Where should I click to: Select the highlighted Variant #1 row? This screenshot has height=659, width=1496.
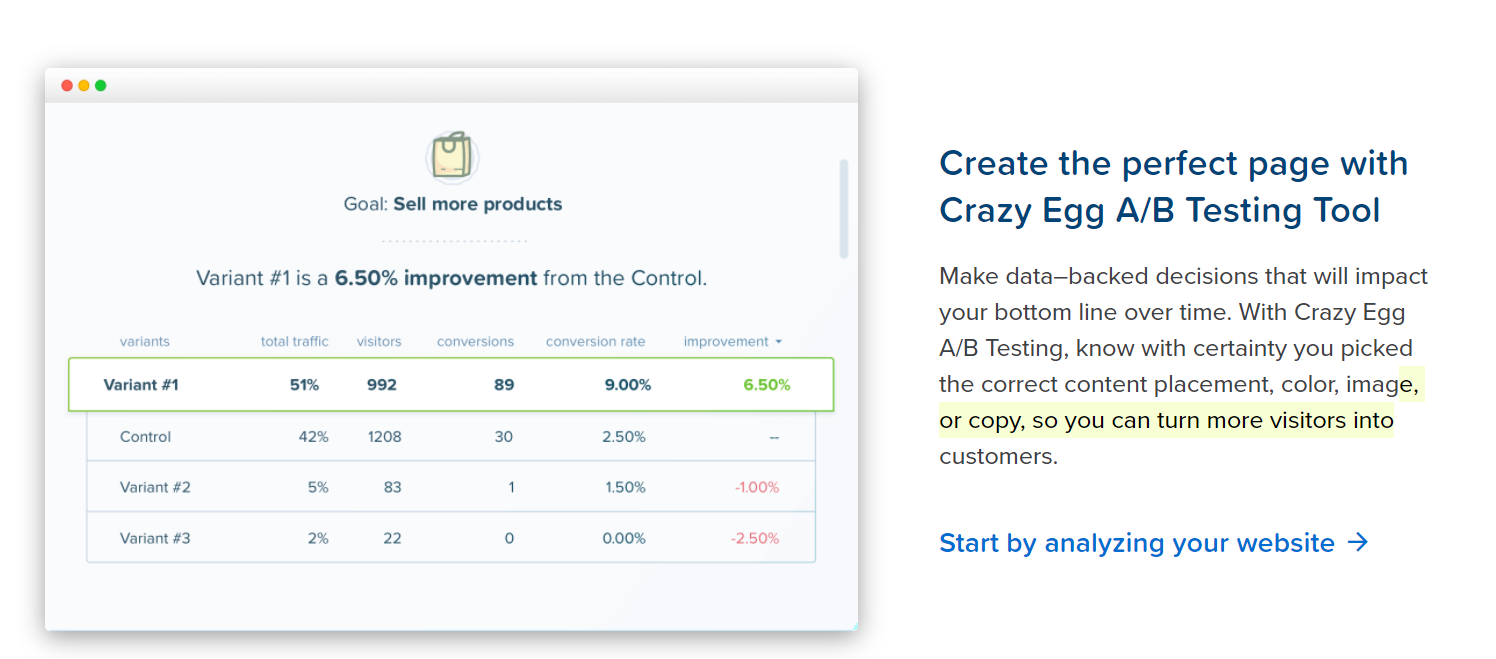tap(451, 385)
